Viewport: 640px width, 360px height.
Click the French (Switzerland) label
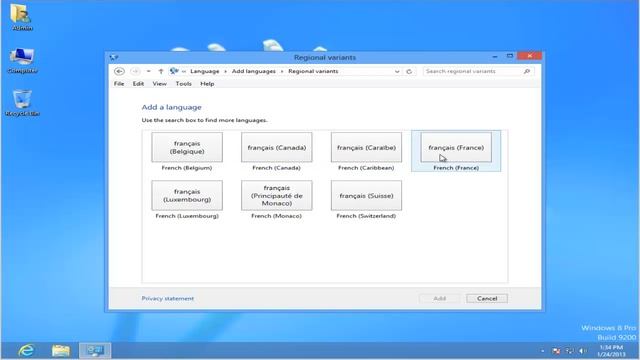pyautogui.click(x=366, y=216)
